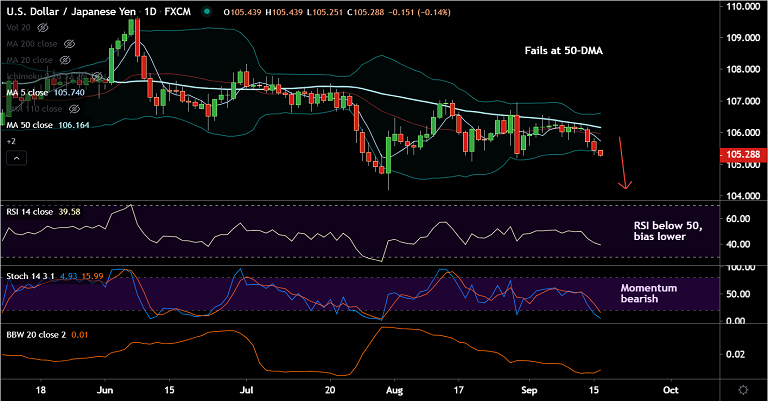The height and width of the screenshot is (401, 768).
Task: Click the 110.000 price scale label
Action: click(743, 6)
